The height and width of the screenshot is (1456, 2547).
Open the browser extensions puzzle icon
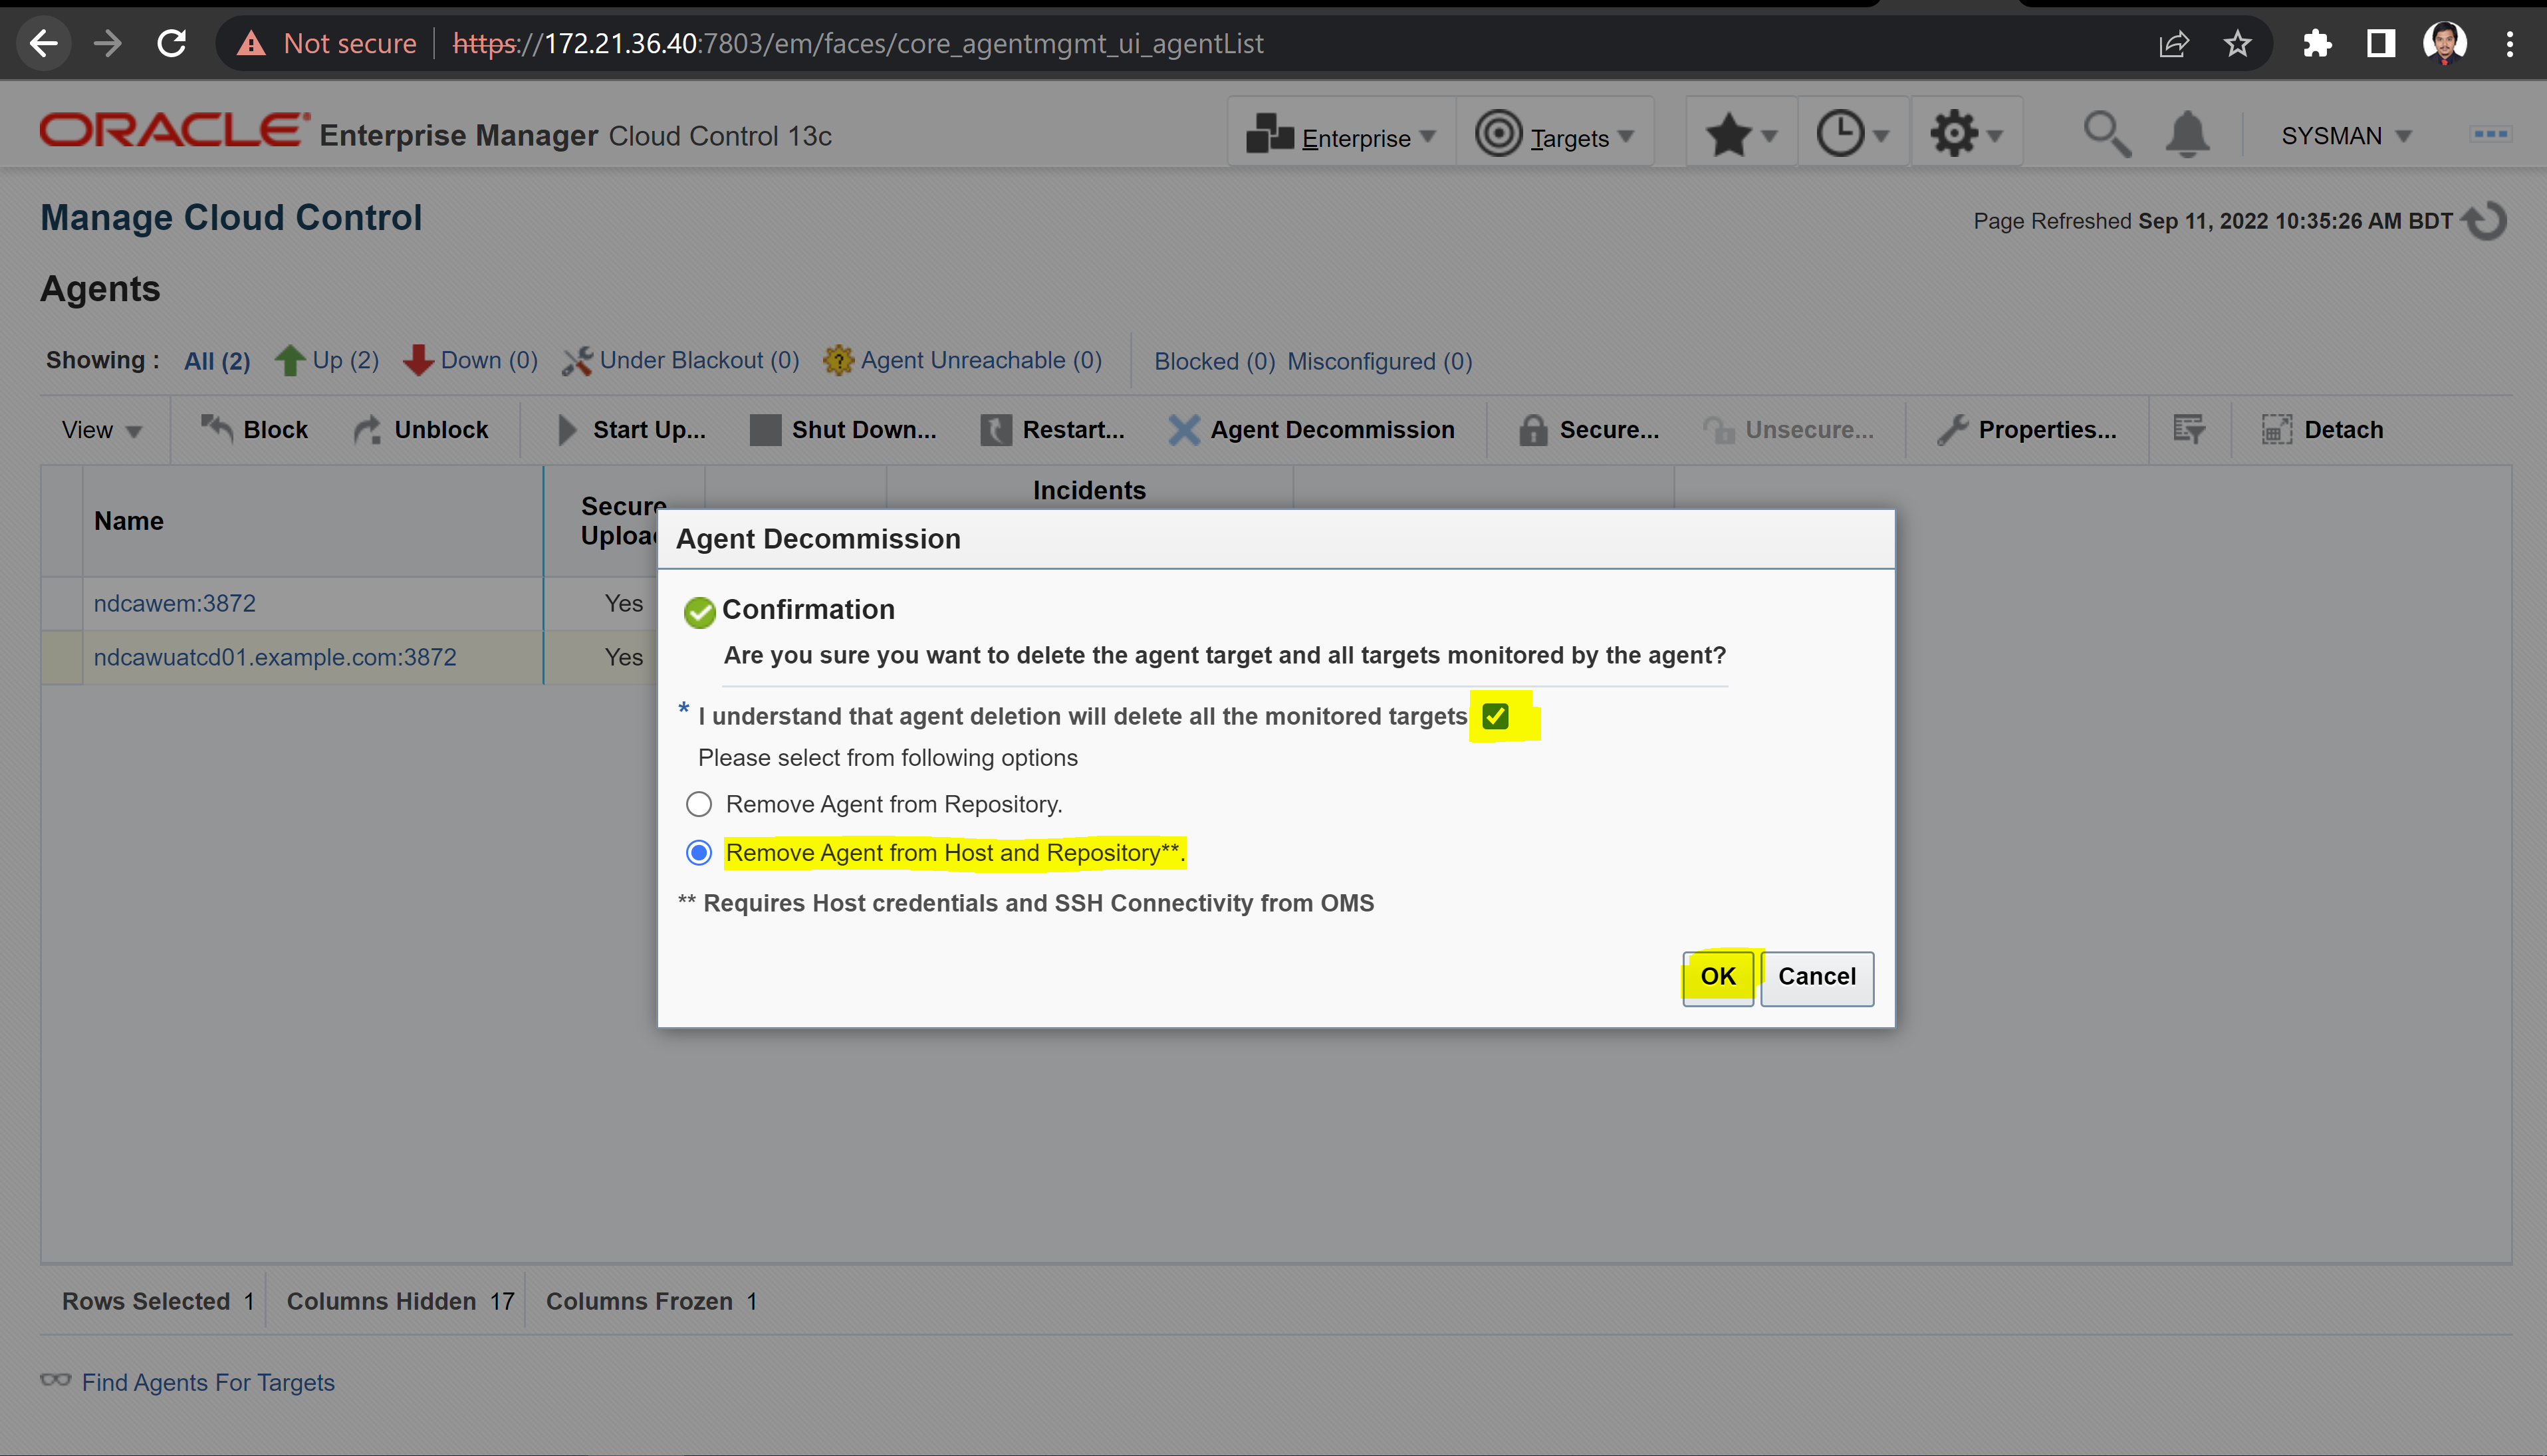coord(2316,44)
